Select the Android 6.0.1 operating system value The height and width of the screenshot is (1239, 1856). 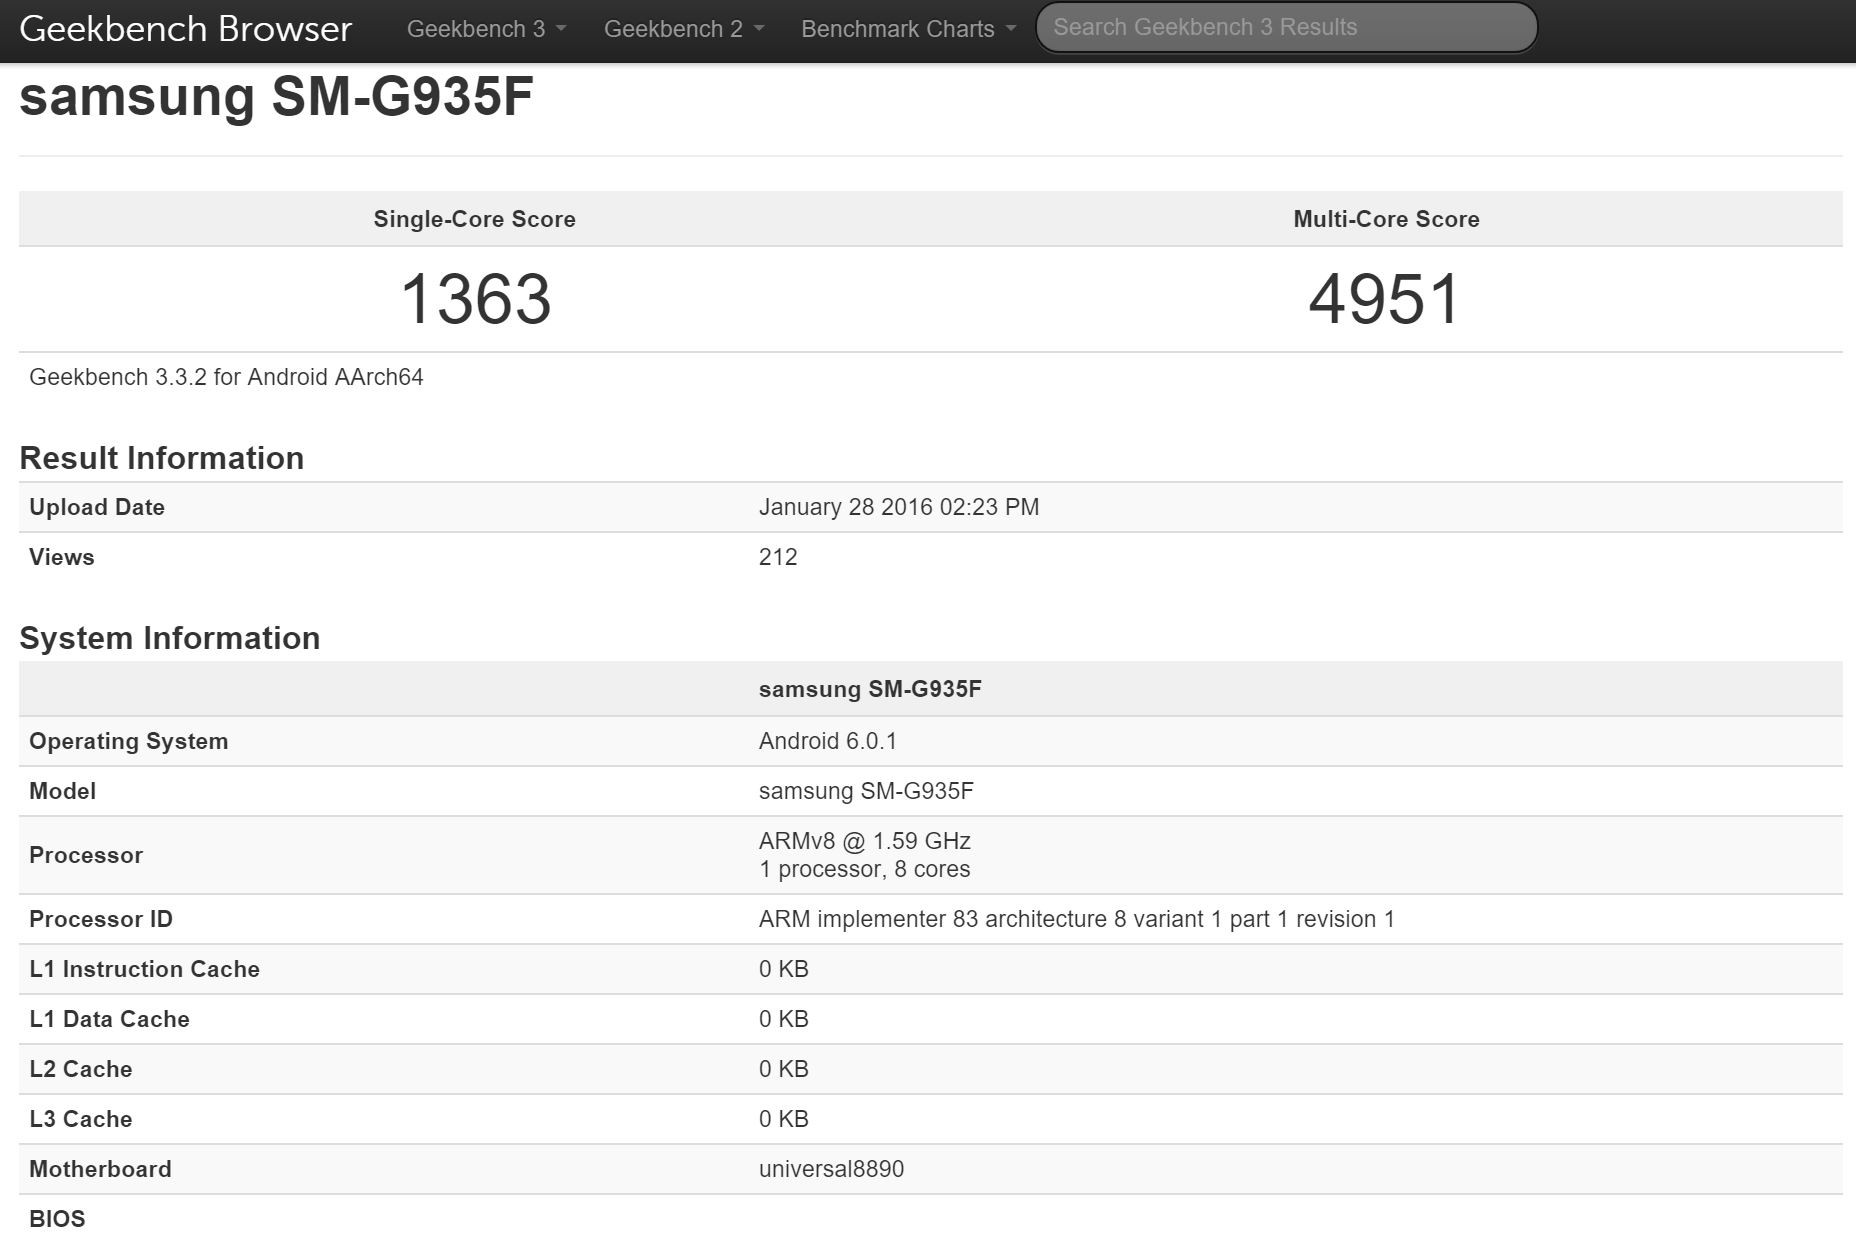pos(827,741)
